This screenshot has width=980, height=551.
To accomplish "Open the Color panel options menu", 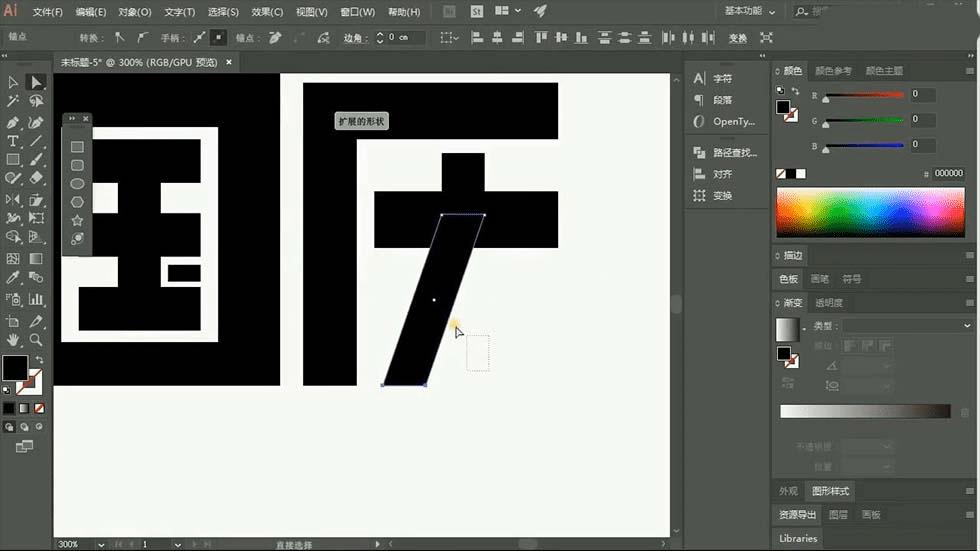I will pos(969,71).
